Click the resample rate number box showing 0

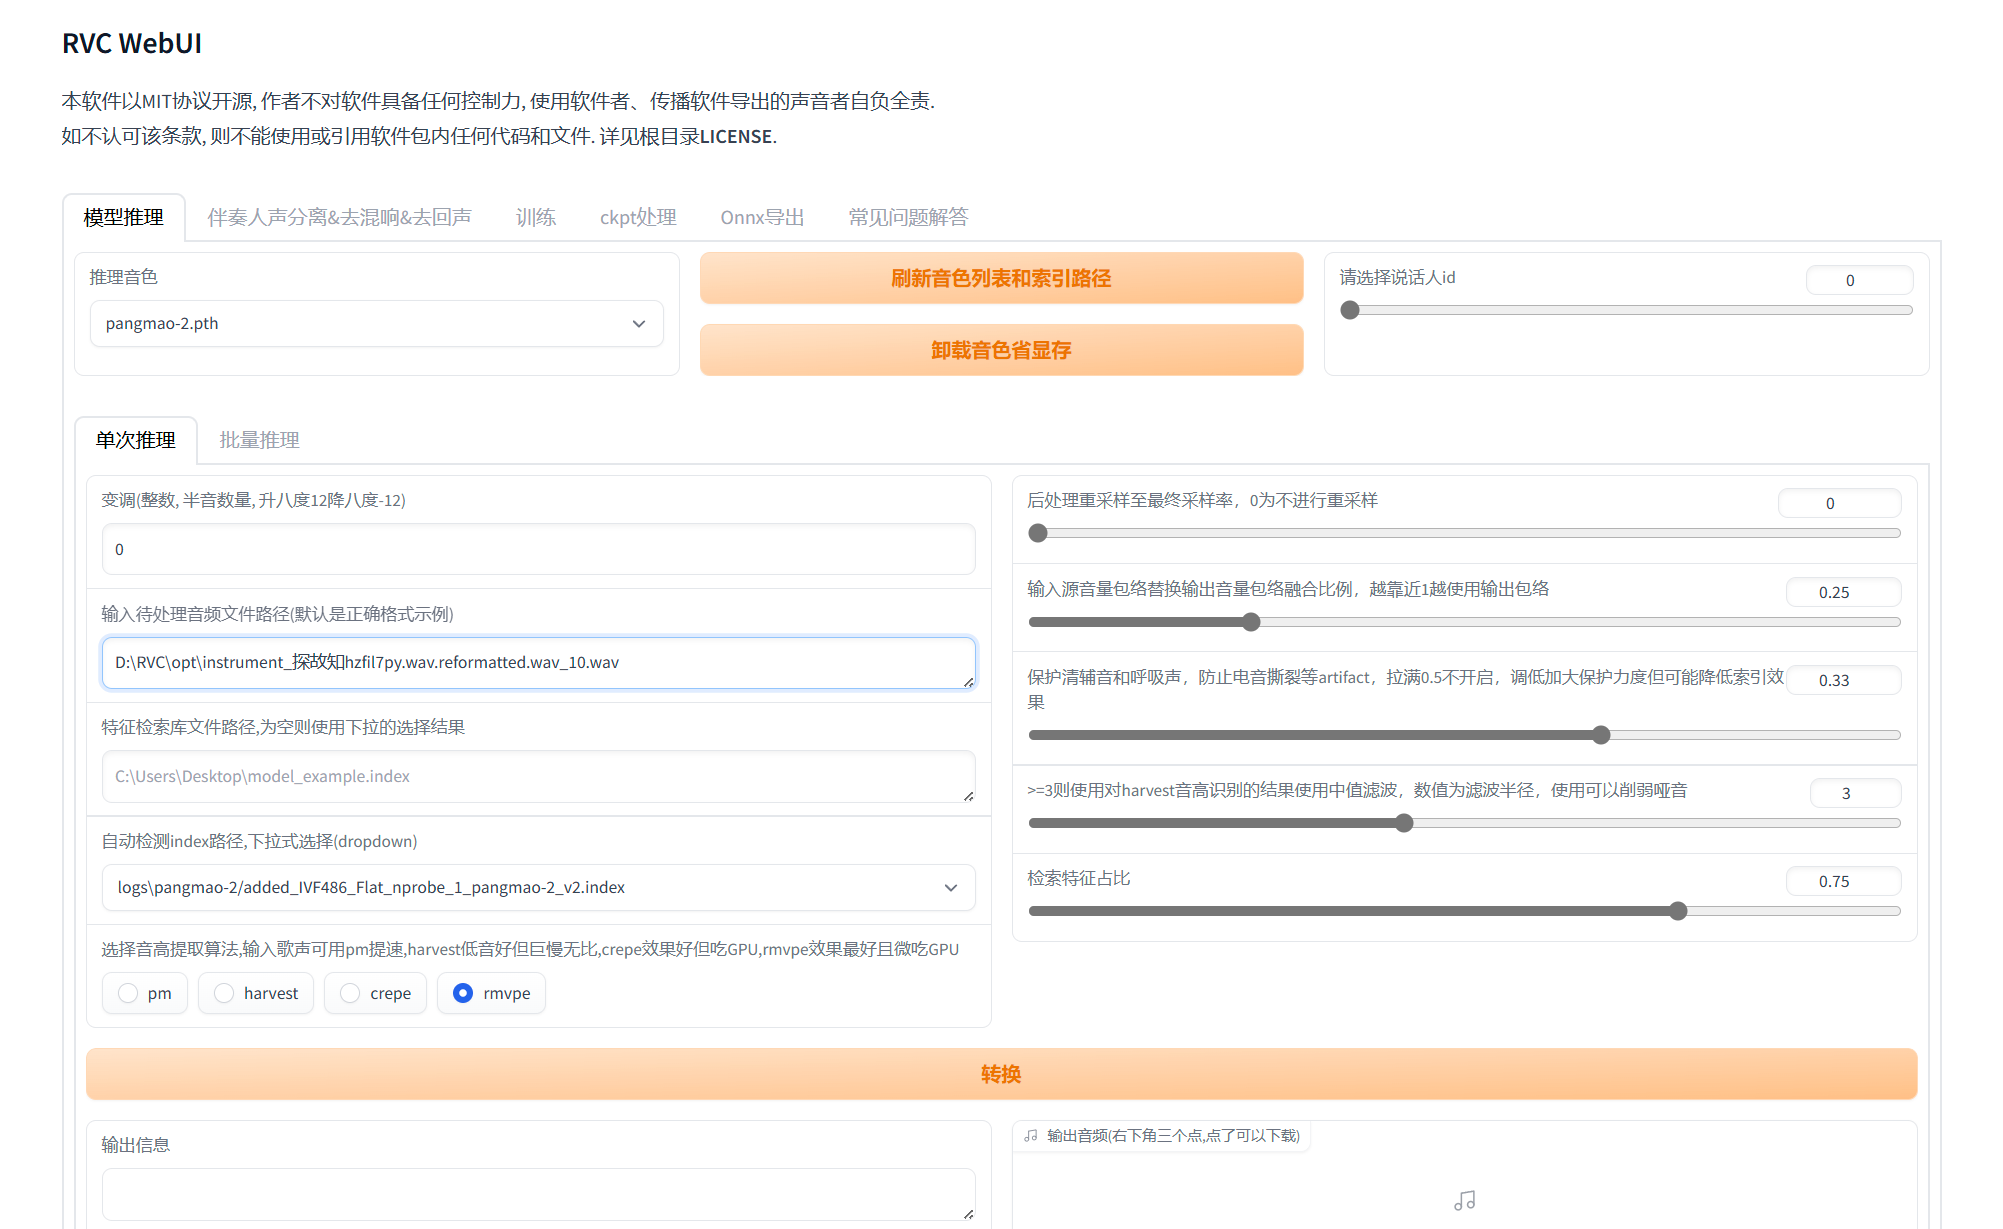coord(1839,503)
